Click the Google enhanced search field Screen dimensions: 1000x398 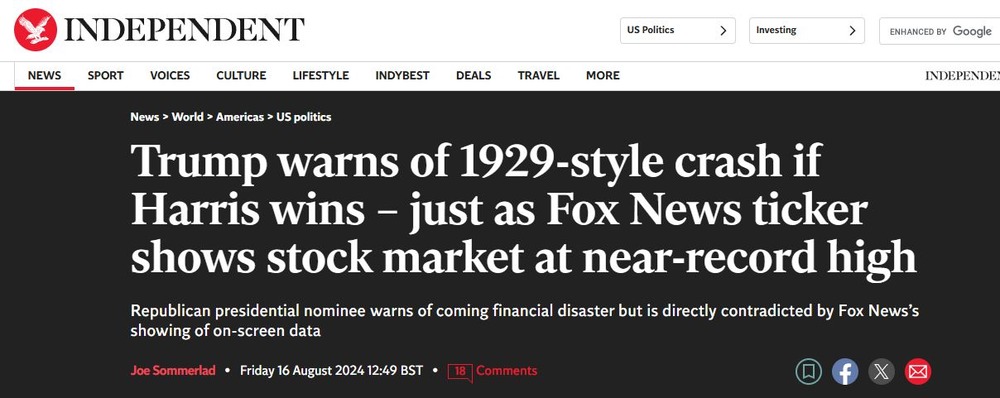939,31
